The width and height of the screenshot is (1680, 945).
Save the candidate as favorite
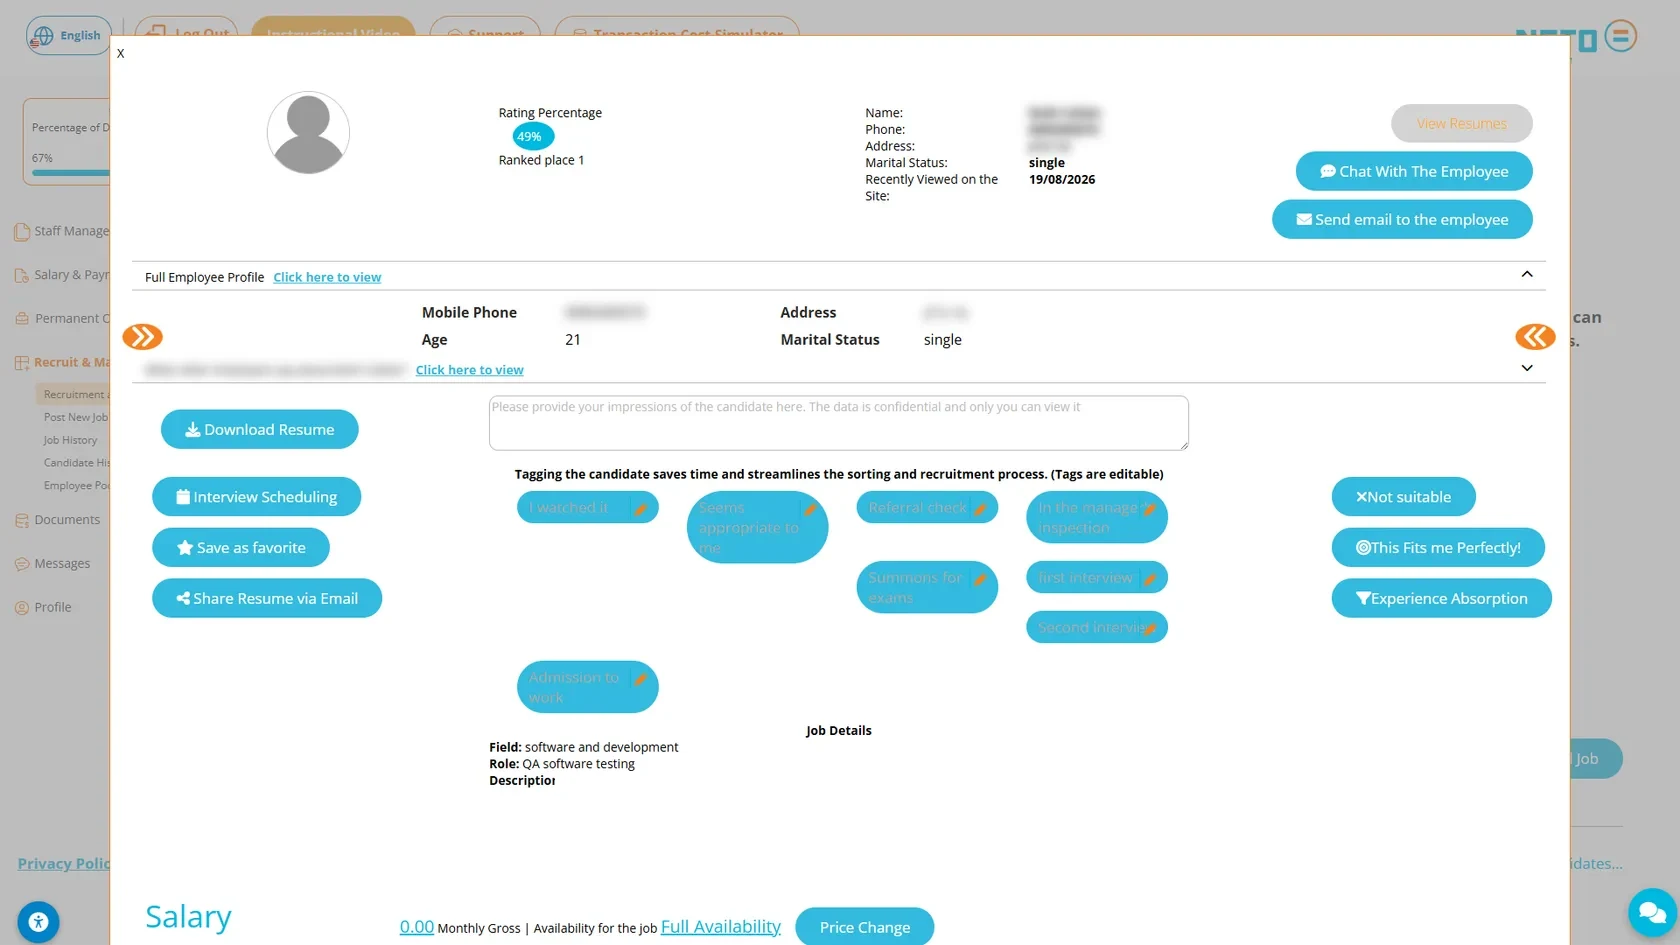(x=241, y=547)
